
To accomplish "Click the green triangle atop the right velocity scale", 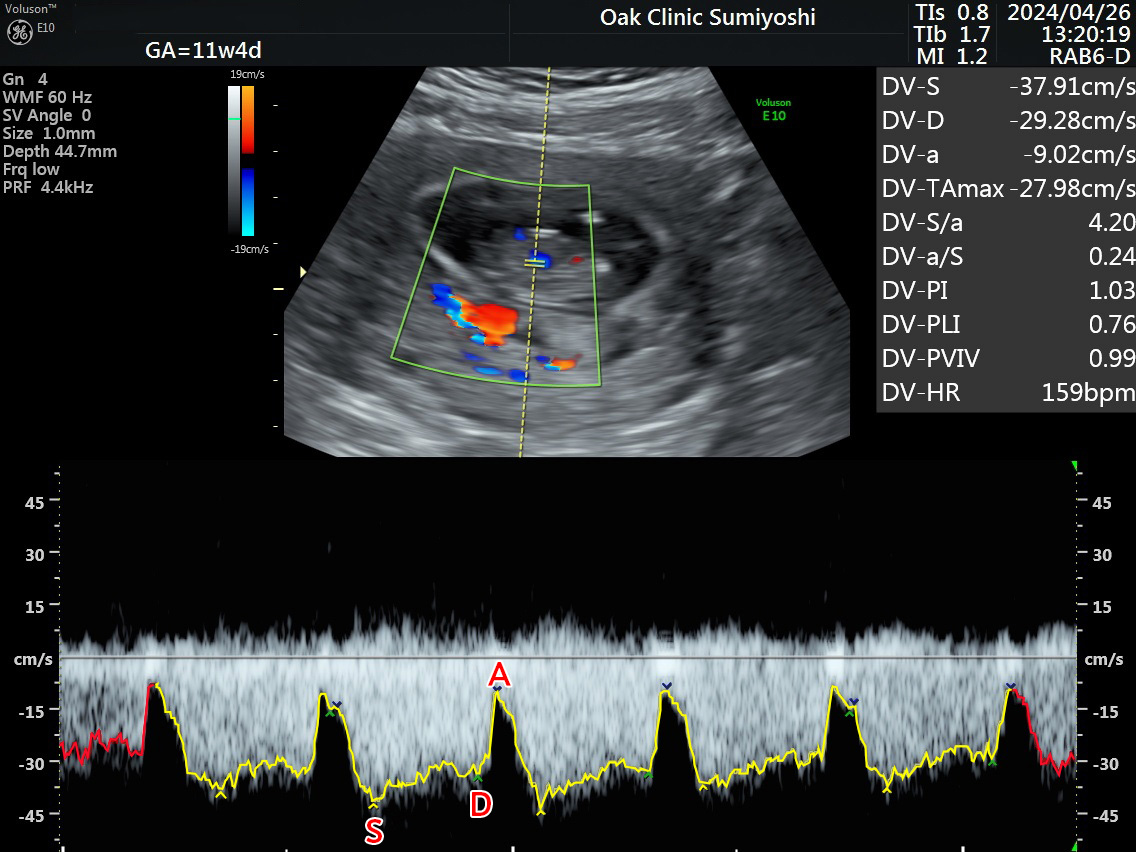I will [1075, 466].
